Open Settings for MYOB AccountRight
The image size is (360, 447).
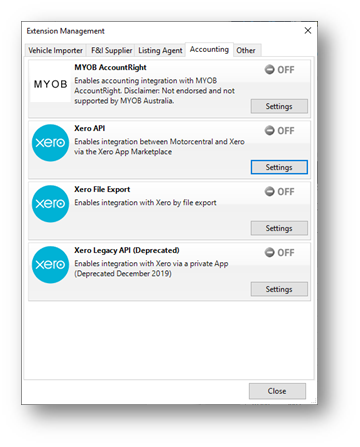279,106
